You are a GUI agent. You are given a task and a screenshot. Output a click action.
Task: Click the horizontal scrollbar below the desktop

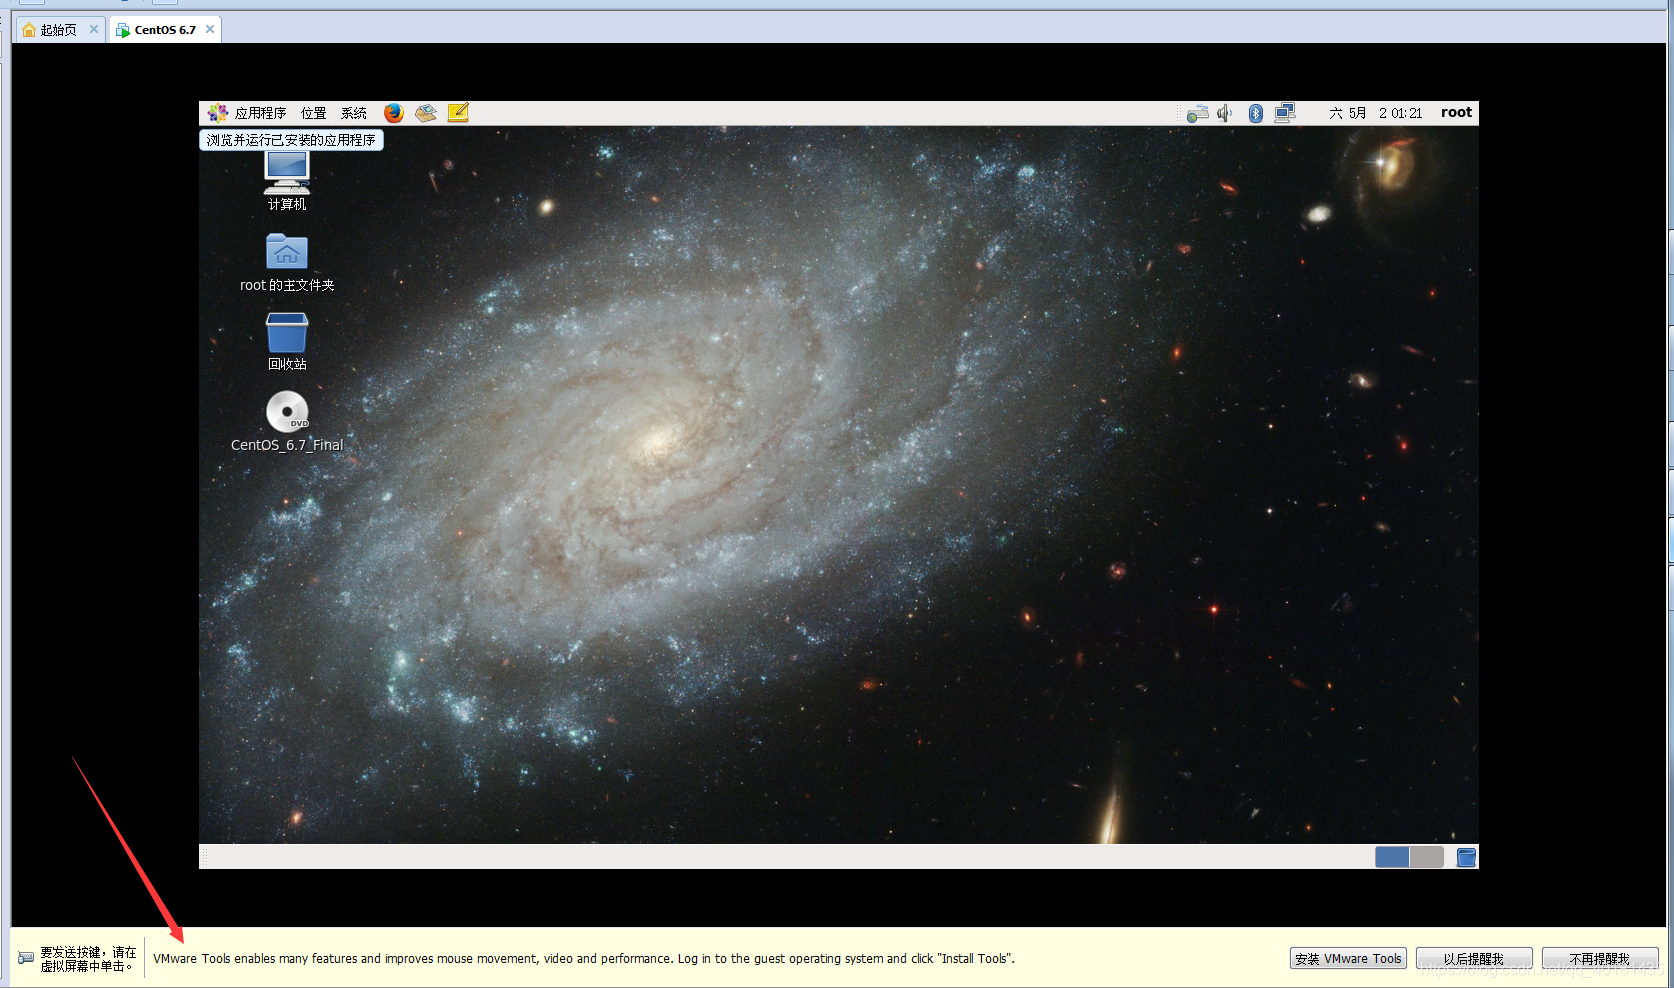coord(700,856)
